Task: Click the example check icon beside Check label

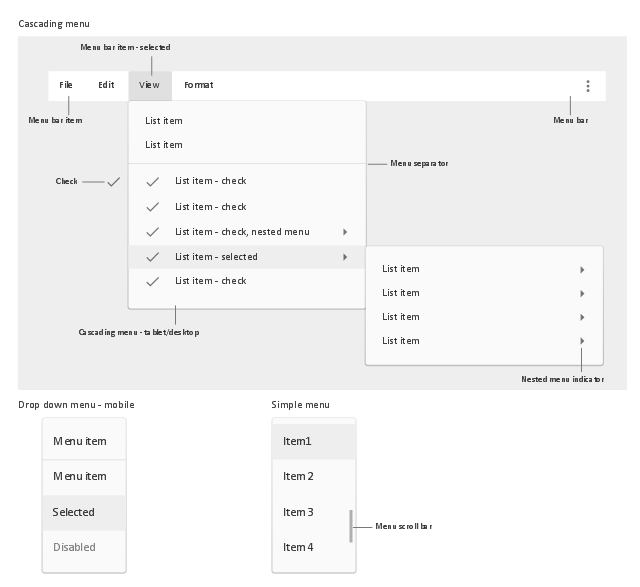Action: (x=113, y=182)
